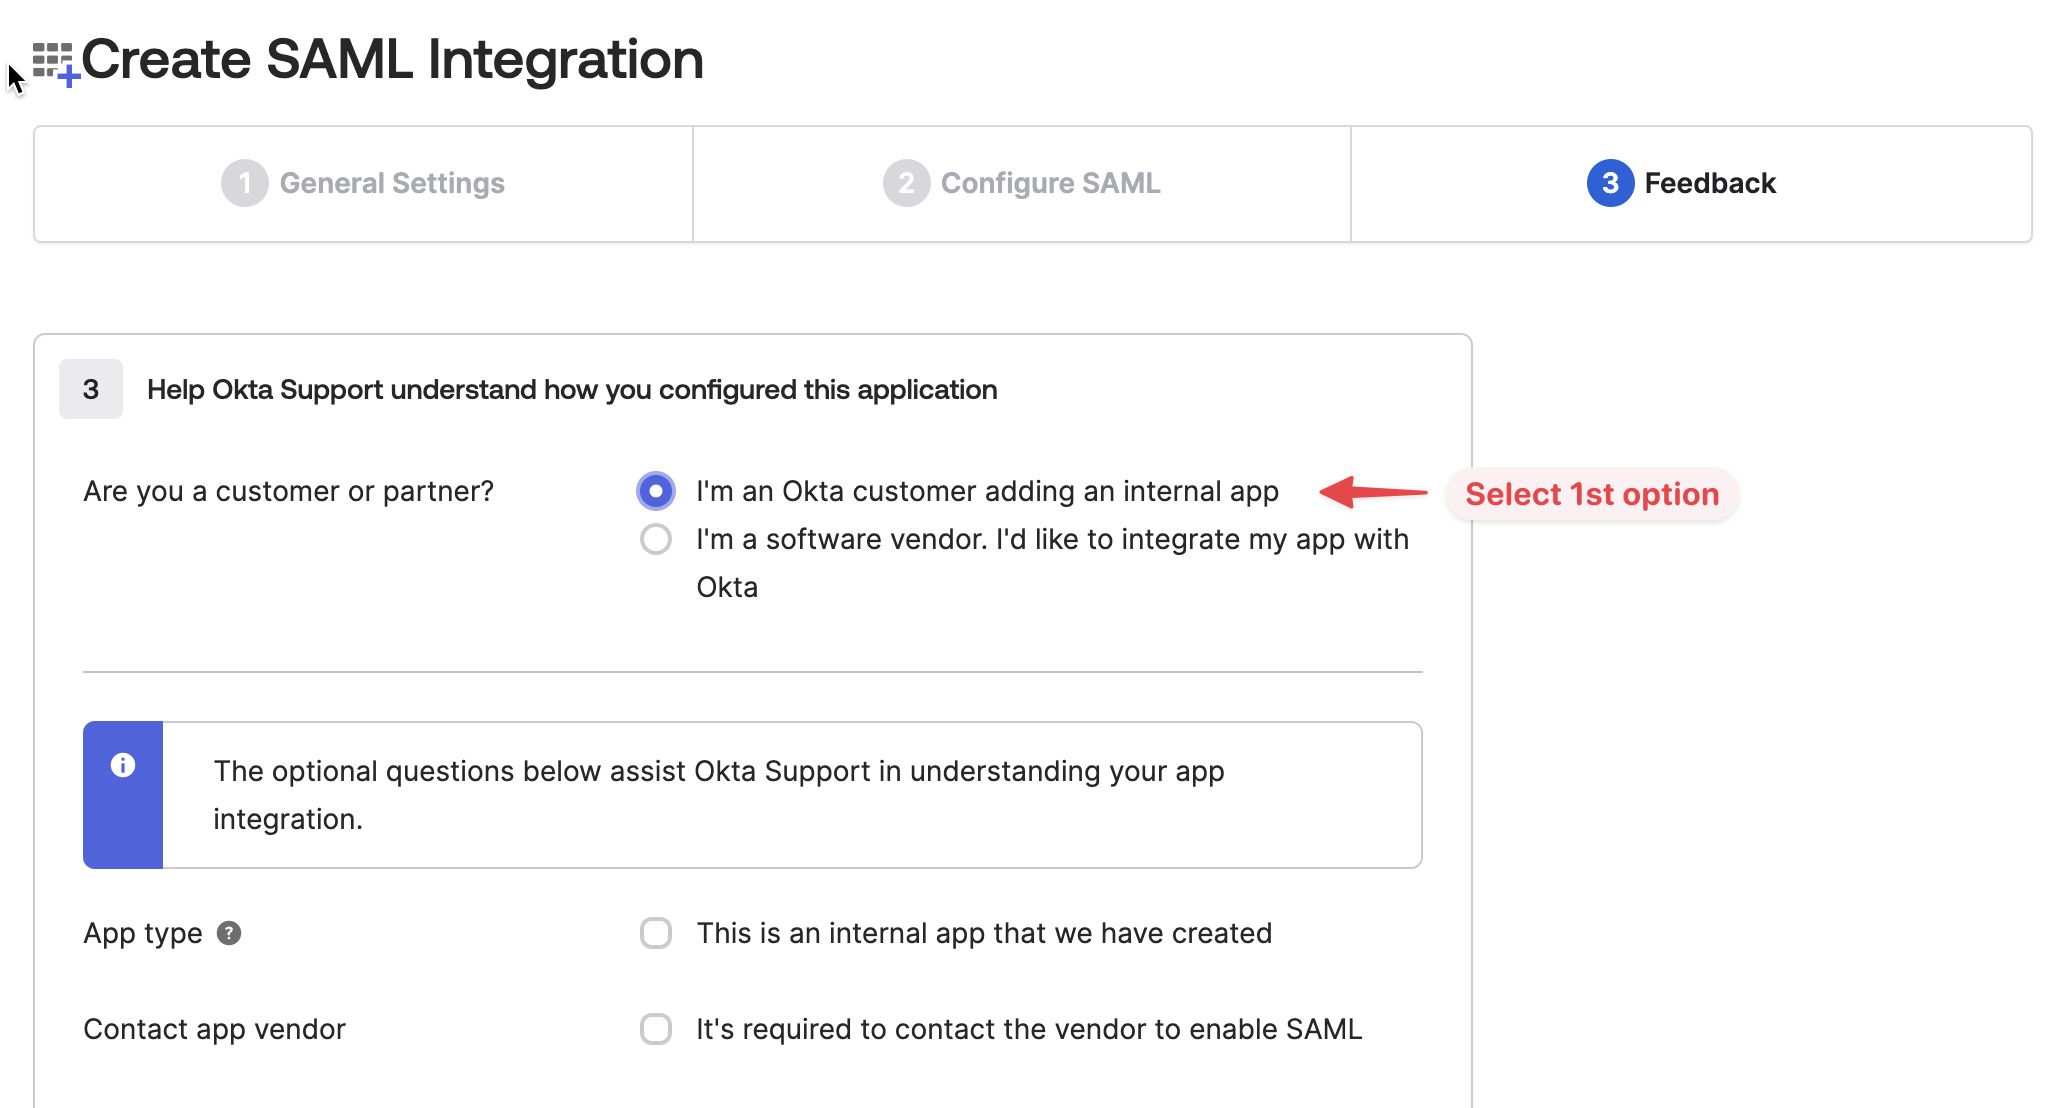Screen dimensions: 2060x1108
Task: Select software vendor radio button
Action: pyautogui.click(x=656, y=539)
